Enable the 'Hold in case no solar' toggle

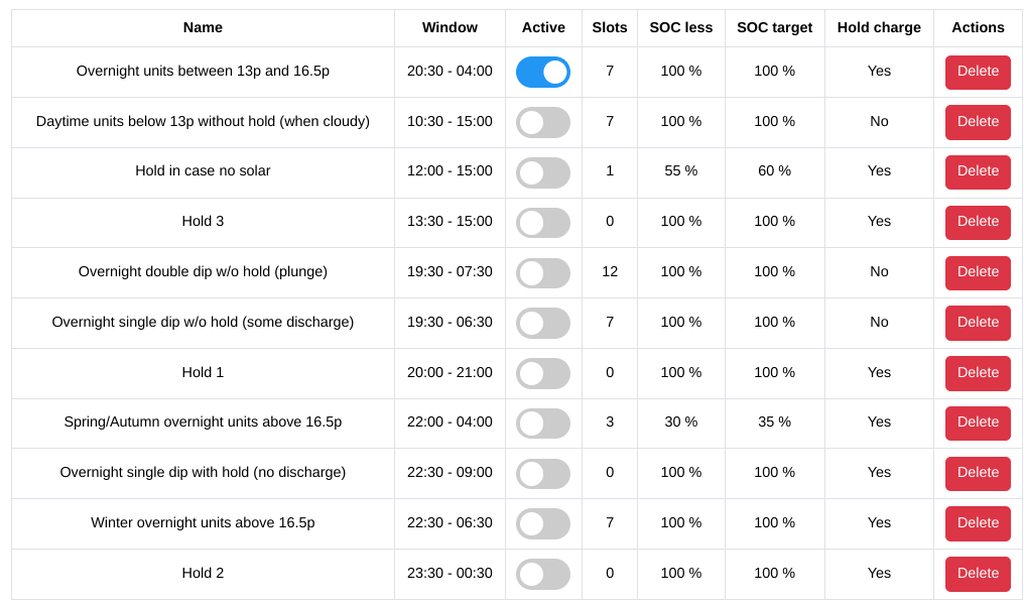pyautogui.click(x=543, y=172)
